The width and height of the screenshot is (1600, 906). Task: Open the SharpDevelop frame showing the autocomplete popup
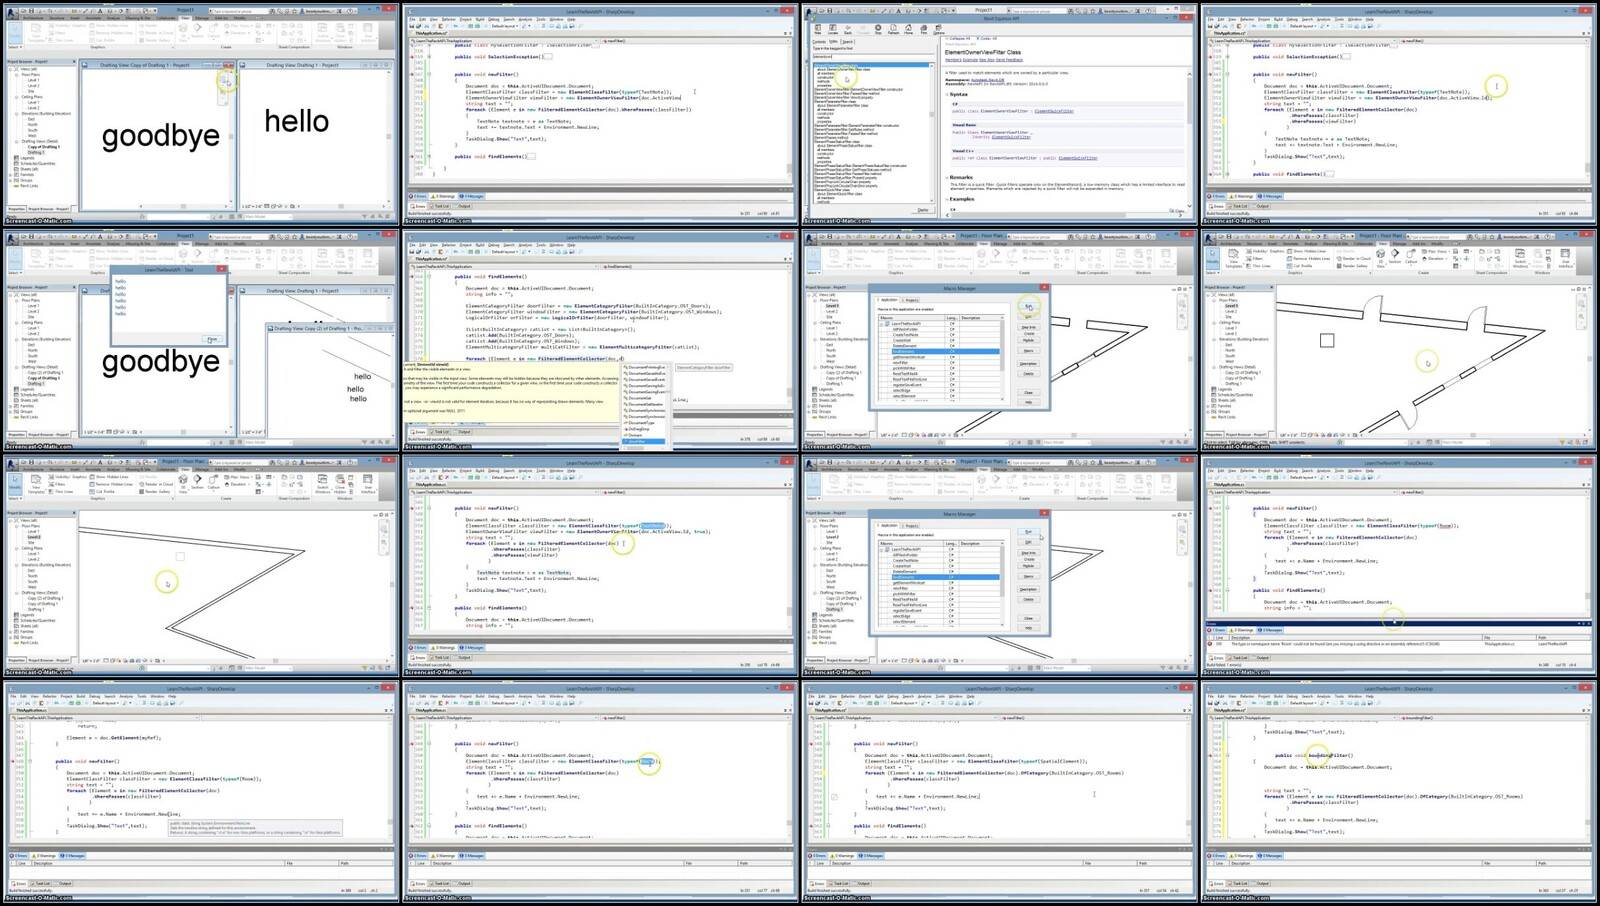tap(600, 339)
